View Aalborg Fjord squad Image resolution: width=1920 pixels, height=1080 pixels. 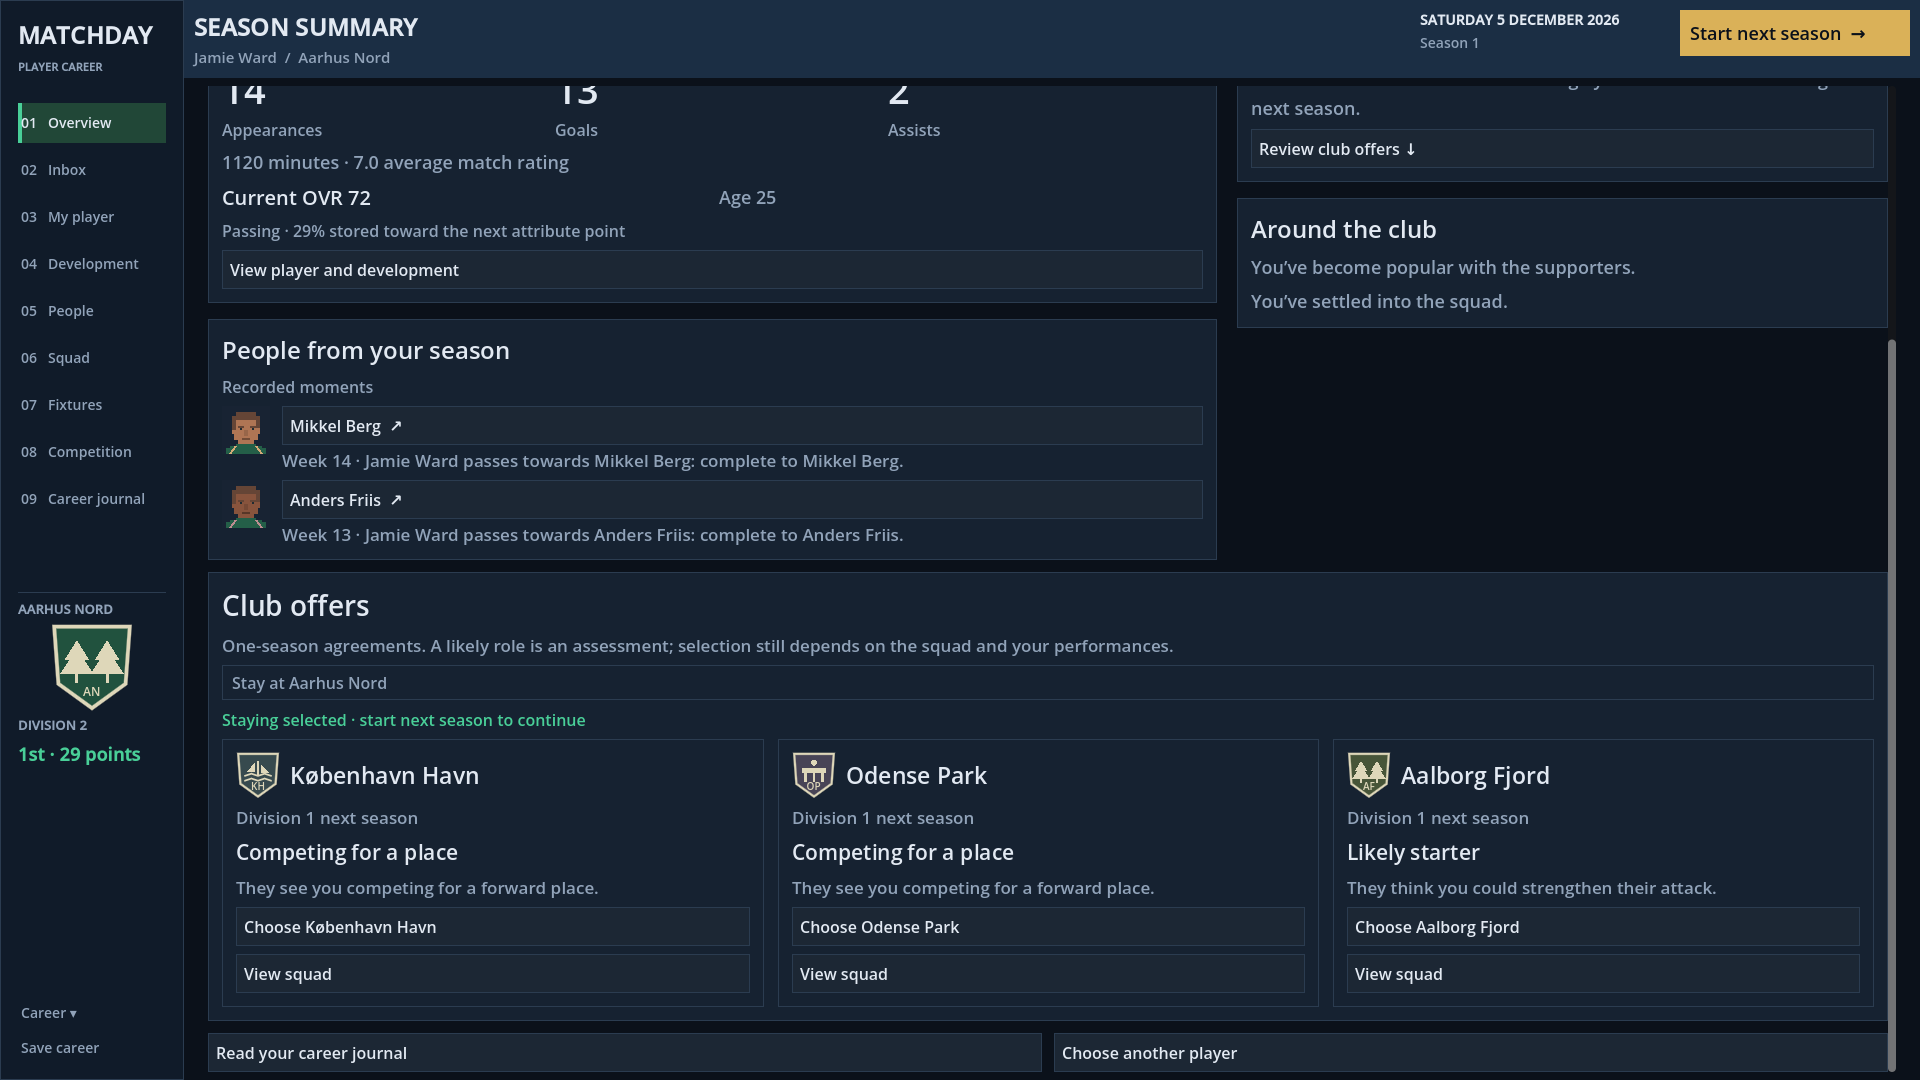click(1603, 974)
